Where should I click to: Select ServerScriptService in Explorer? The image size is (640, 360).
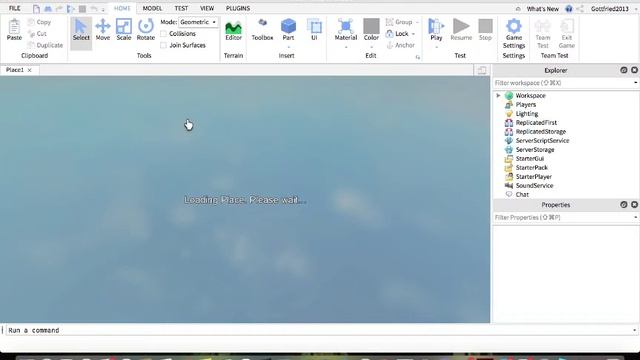click(542, 140)
